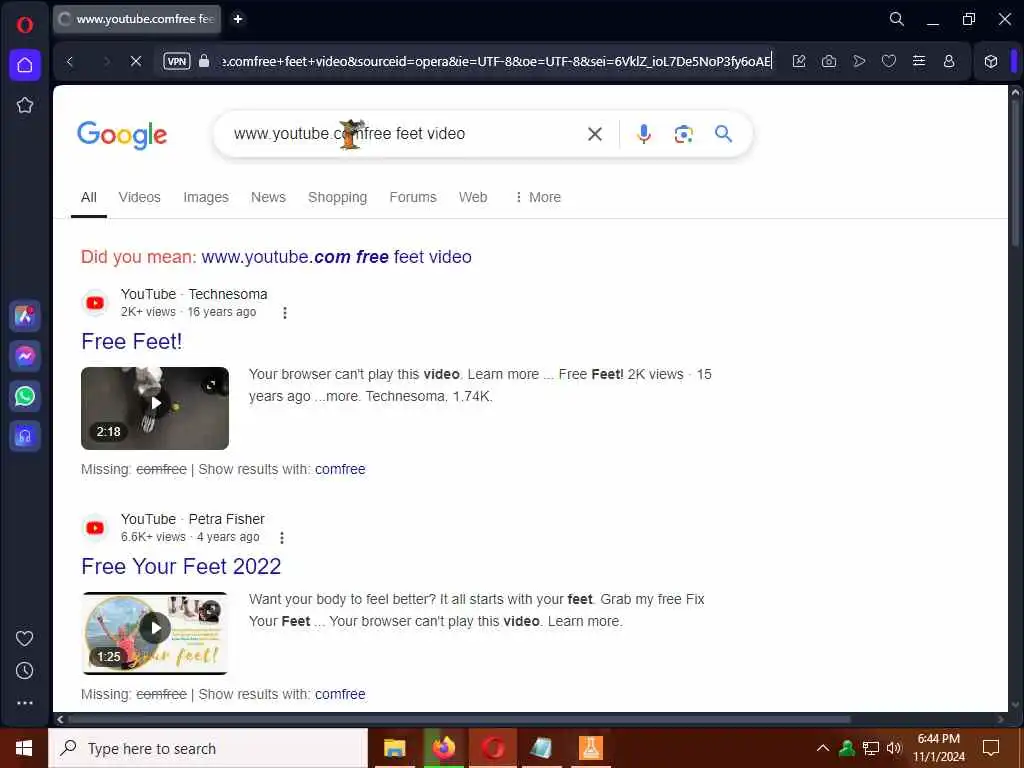Switch to the Images tab
Image resolution: width=1024 pixels, height=768 pixels.
pyautogui.click(x=206, y=197)
